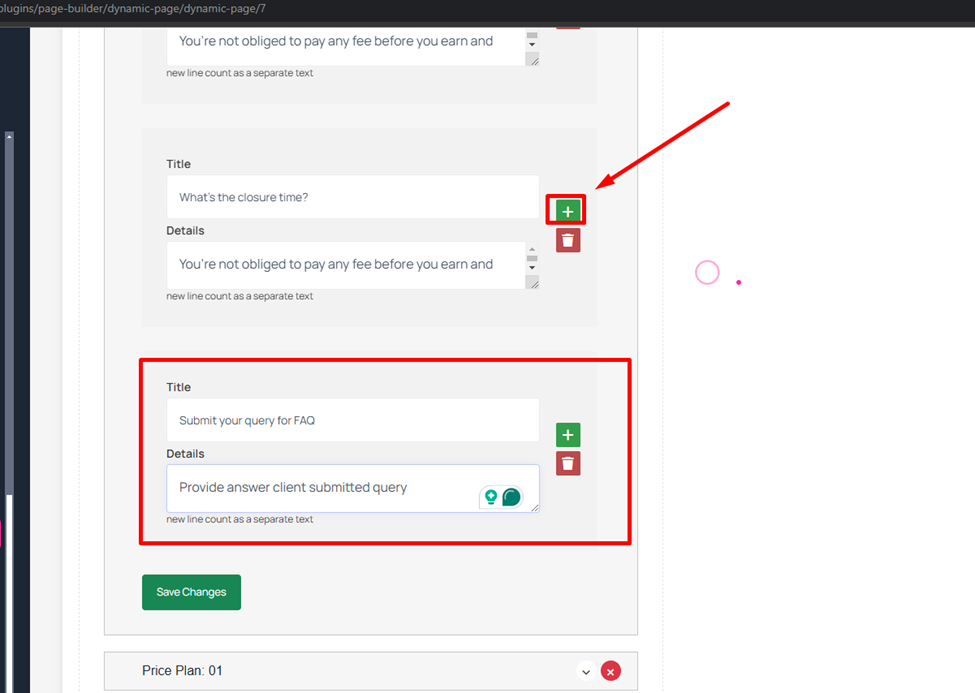
Task: Delete the 'What's the closure time?' FAQ item
Action: [568, 240]
